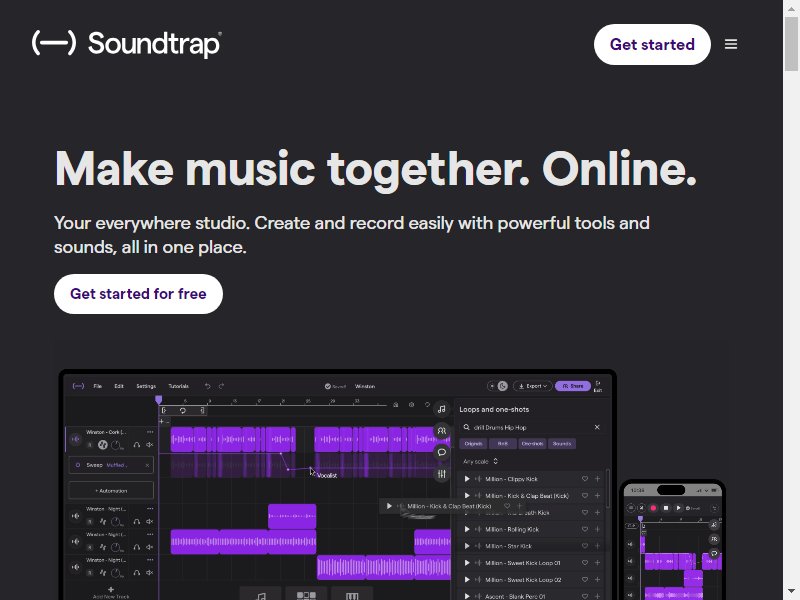Add Million - Star Kick with plus icon

tap(597, 546)
